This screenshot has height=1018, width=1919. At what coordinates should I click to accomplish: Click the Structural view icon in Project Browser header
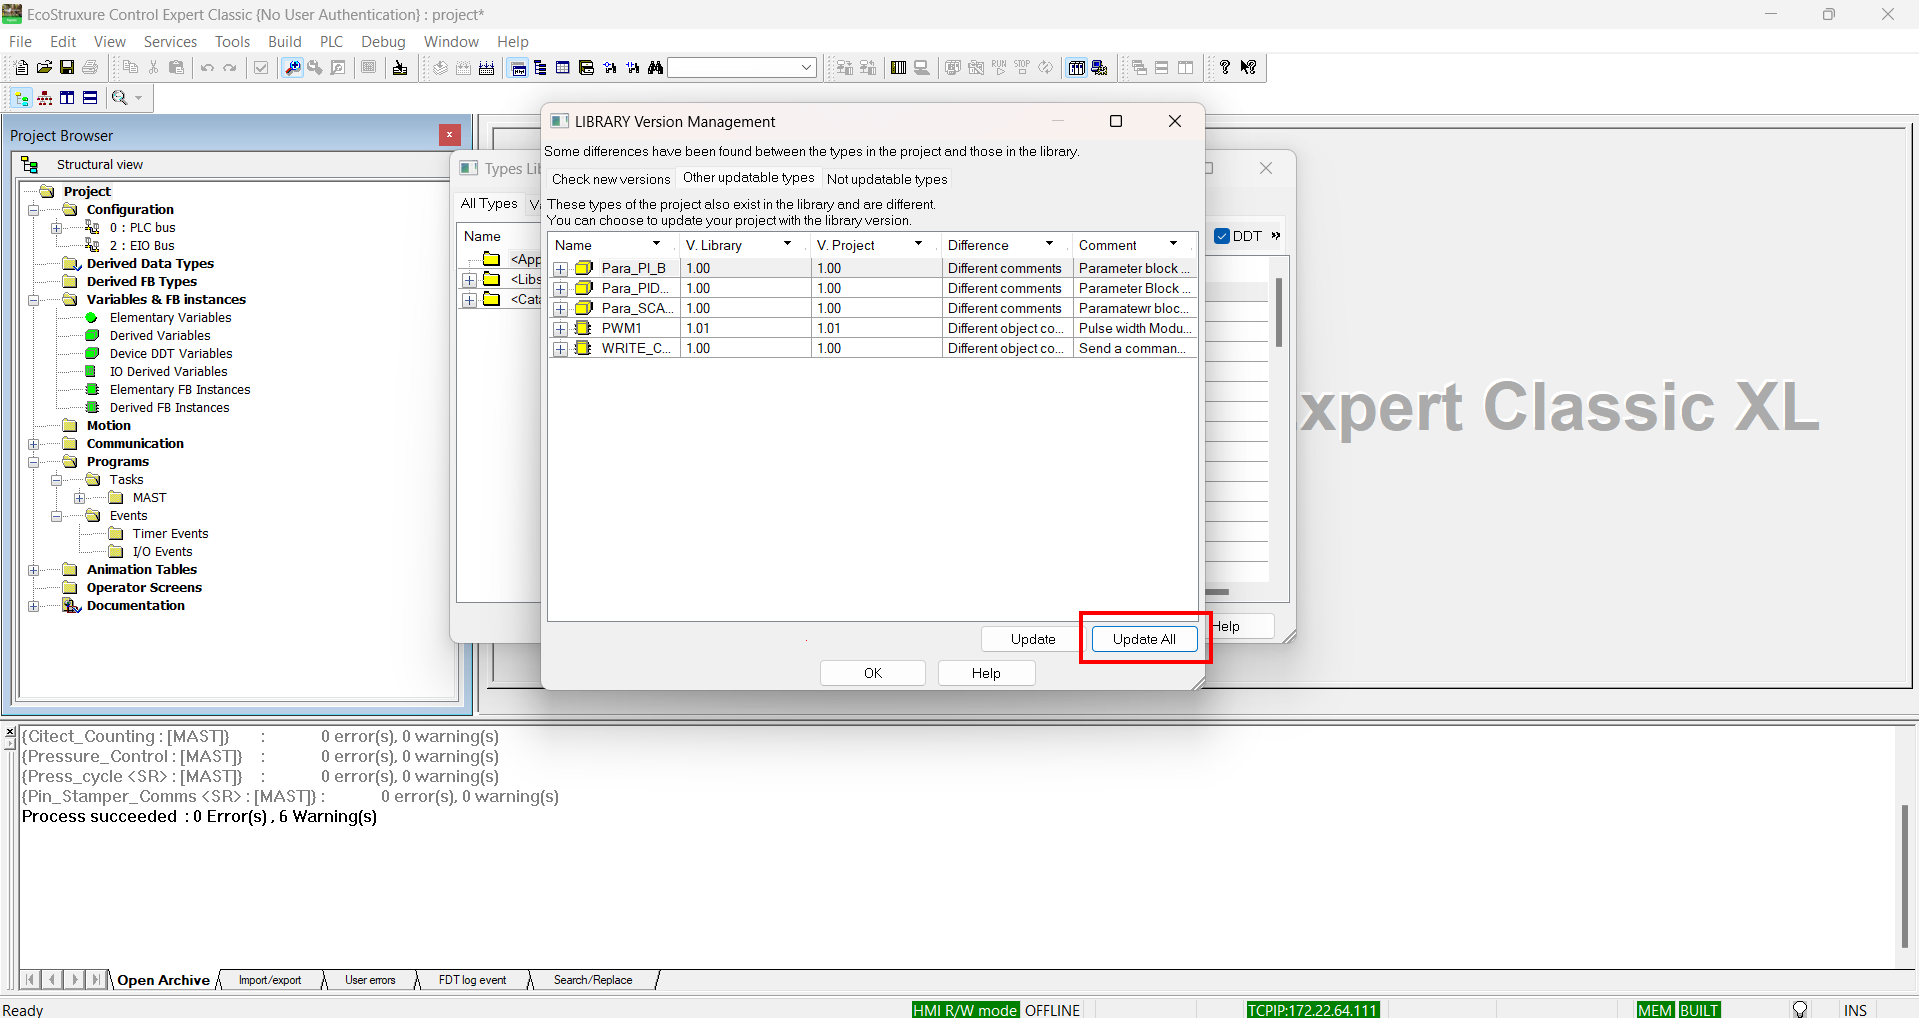pyautogui.click(x=29, y=164)
